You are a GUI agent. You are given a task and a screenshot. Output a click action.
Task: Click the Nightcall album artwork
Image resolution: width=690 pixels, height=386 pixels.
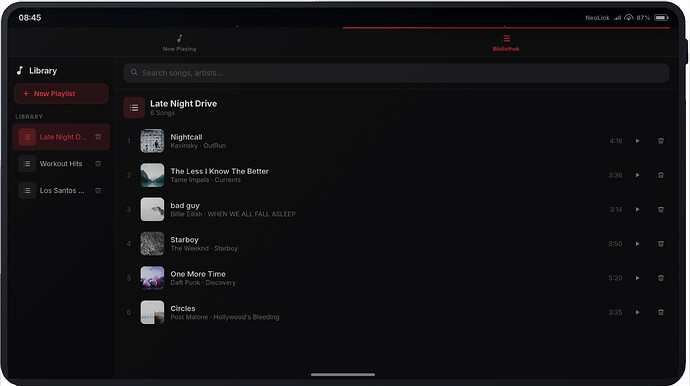point(152,141)
